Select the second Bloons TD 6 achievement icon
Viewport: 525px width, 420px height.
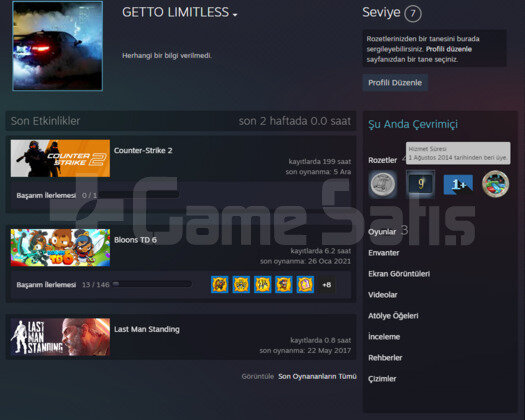pos(241,285)
